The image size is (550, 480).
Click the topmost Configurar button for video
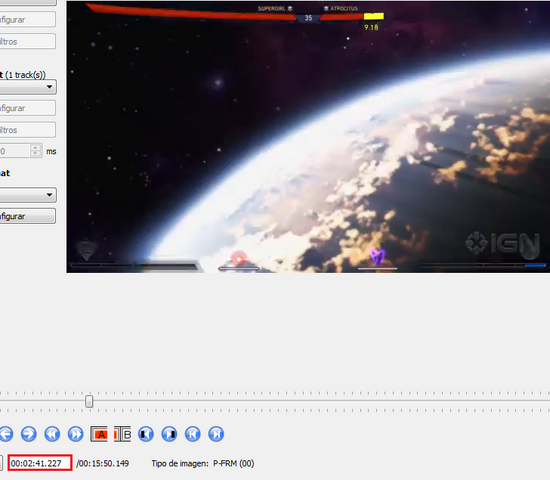(x=27, y=20)
